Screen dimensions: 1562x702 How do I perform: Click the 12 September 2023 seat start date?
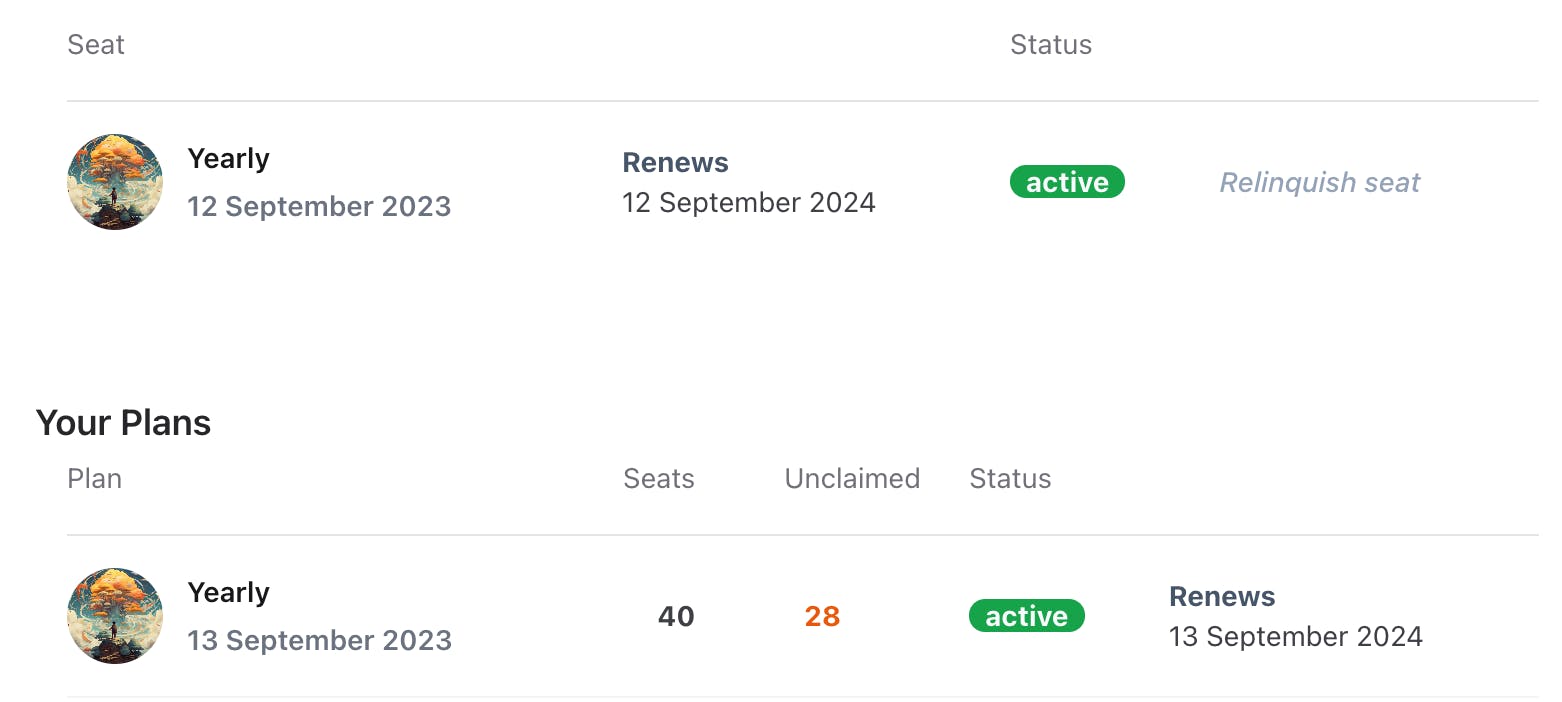319,207
